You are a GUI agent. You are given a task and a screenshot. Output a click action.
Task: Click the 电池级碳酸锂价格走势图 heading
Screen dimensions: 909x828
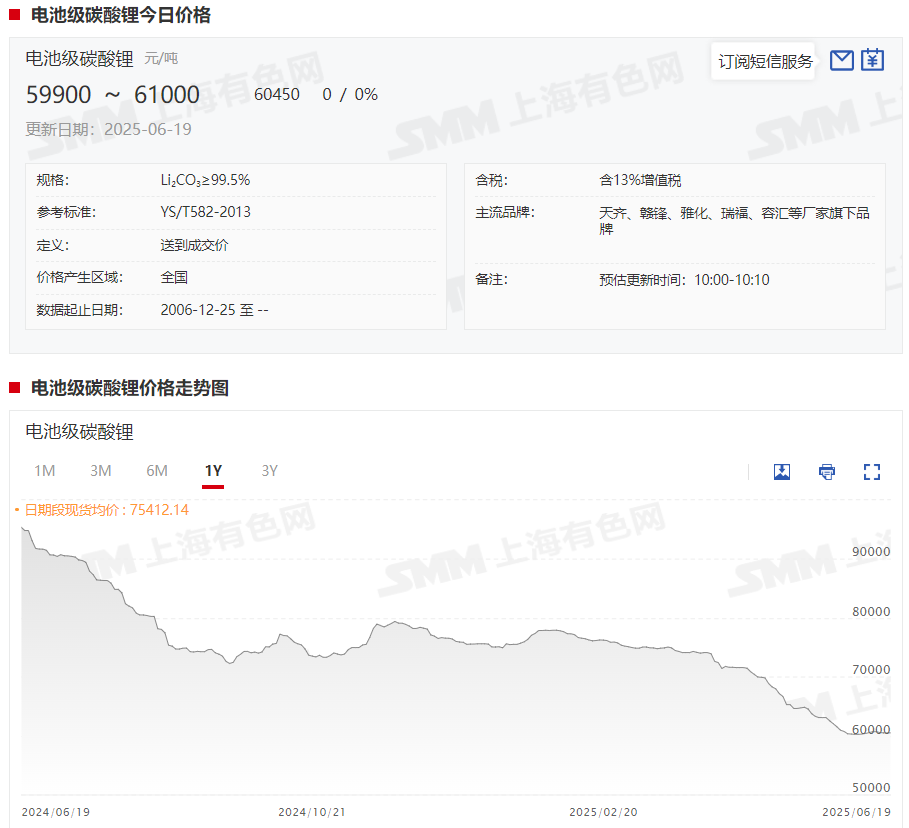tap(130, 388)
